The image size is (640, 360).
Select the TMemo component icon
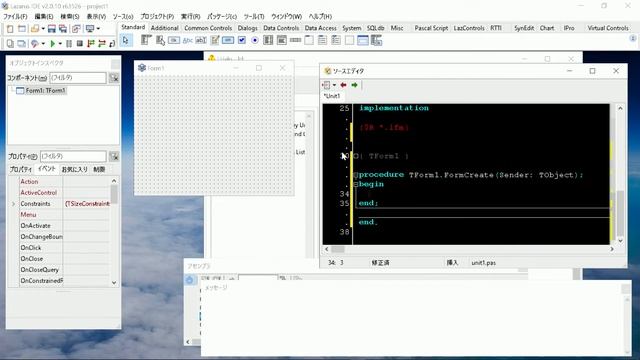(x=214, y=40)
